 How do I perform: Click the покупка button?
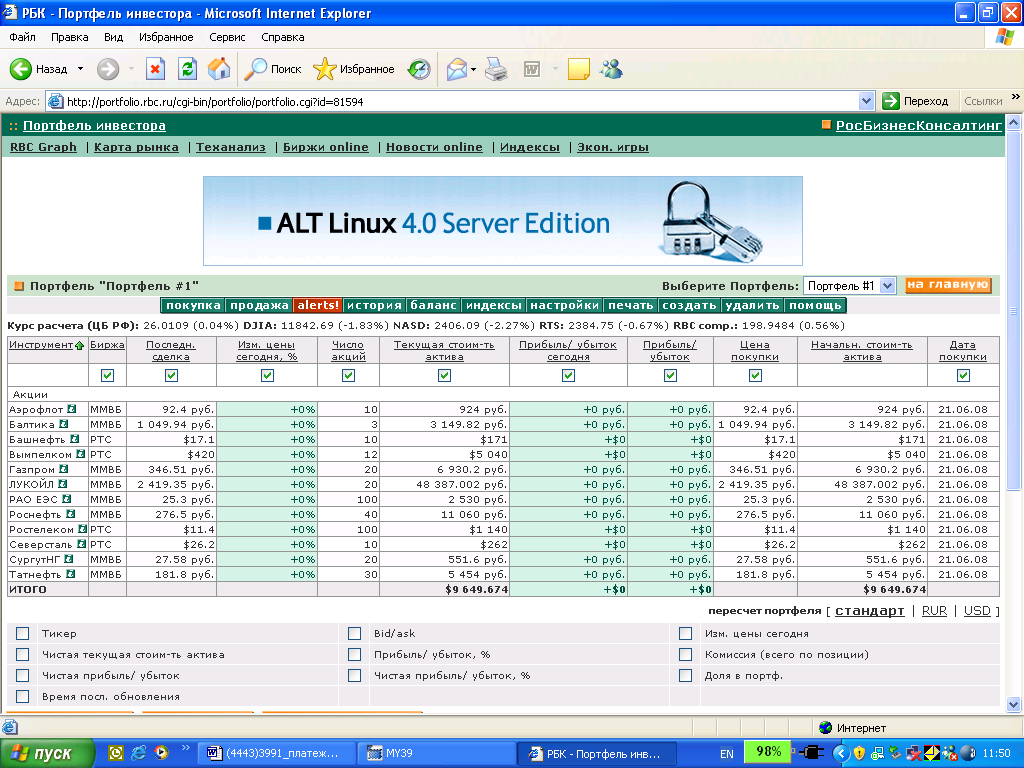click(x=193, y=305)
